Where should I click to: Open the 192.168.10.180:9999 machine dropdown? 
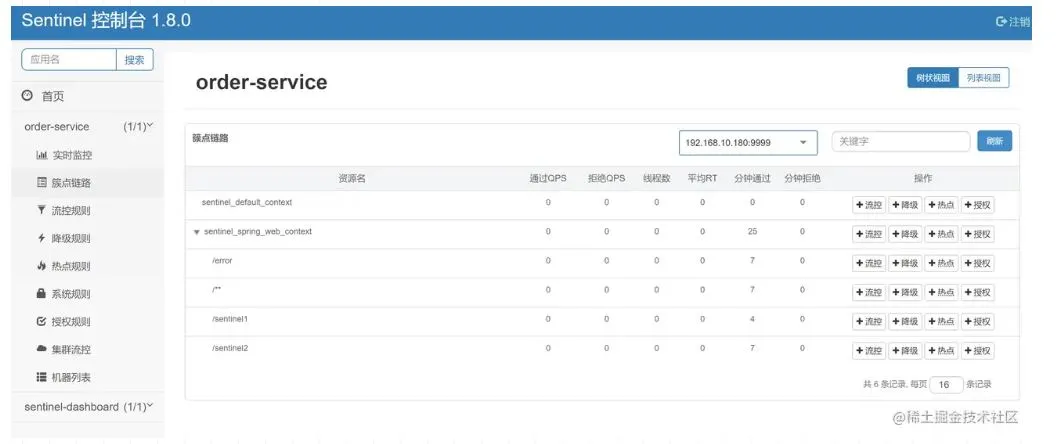pos(748,142)
